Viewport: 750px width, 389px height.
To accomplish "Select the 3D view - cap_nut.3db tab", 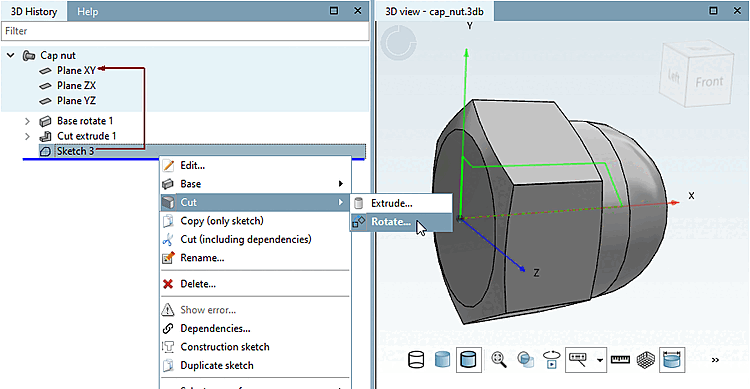I will coord(434,11).
